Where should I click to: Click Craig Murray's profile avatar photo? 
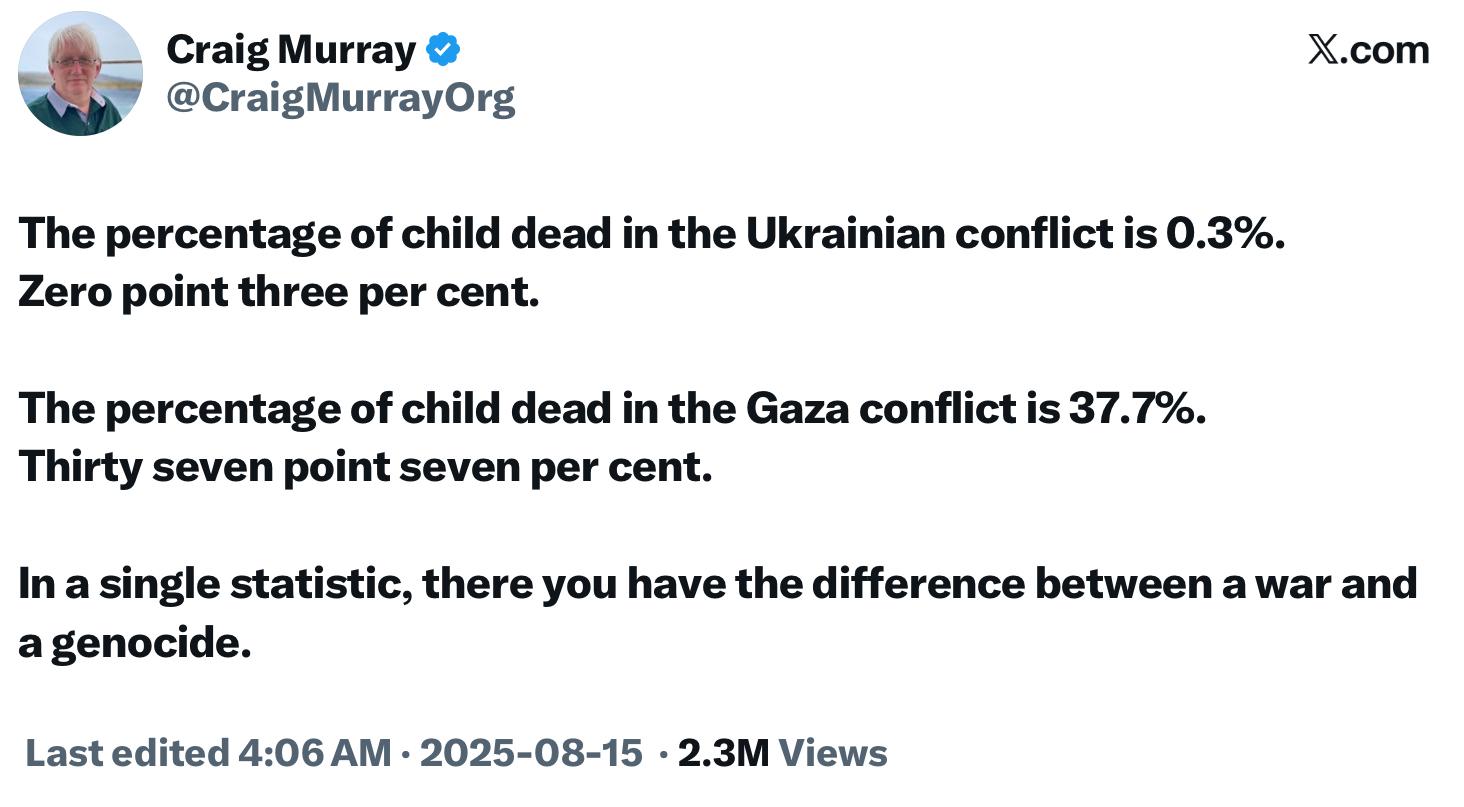click(x=81, y=74)
